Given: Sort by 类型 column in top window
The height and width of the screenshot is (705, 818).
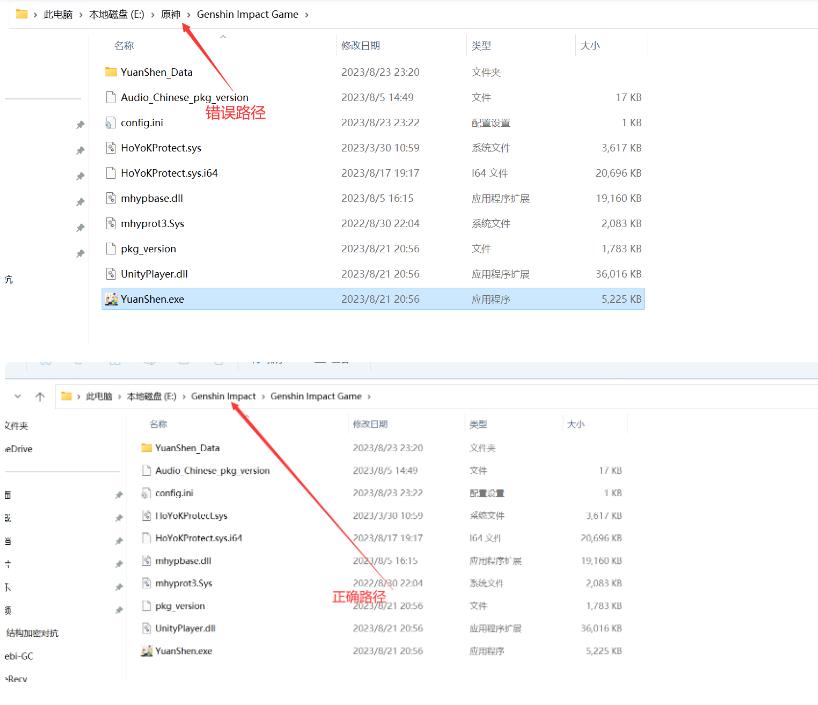Looking at the screenshot, I should click(x=481, y=45).
